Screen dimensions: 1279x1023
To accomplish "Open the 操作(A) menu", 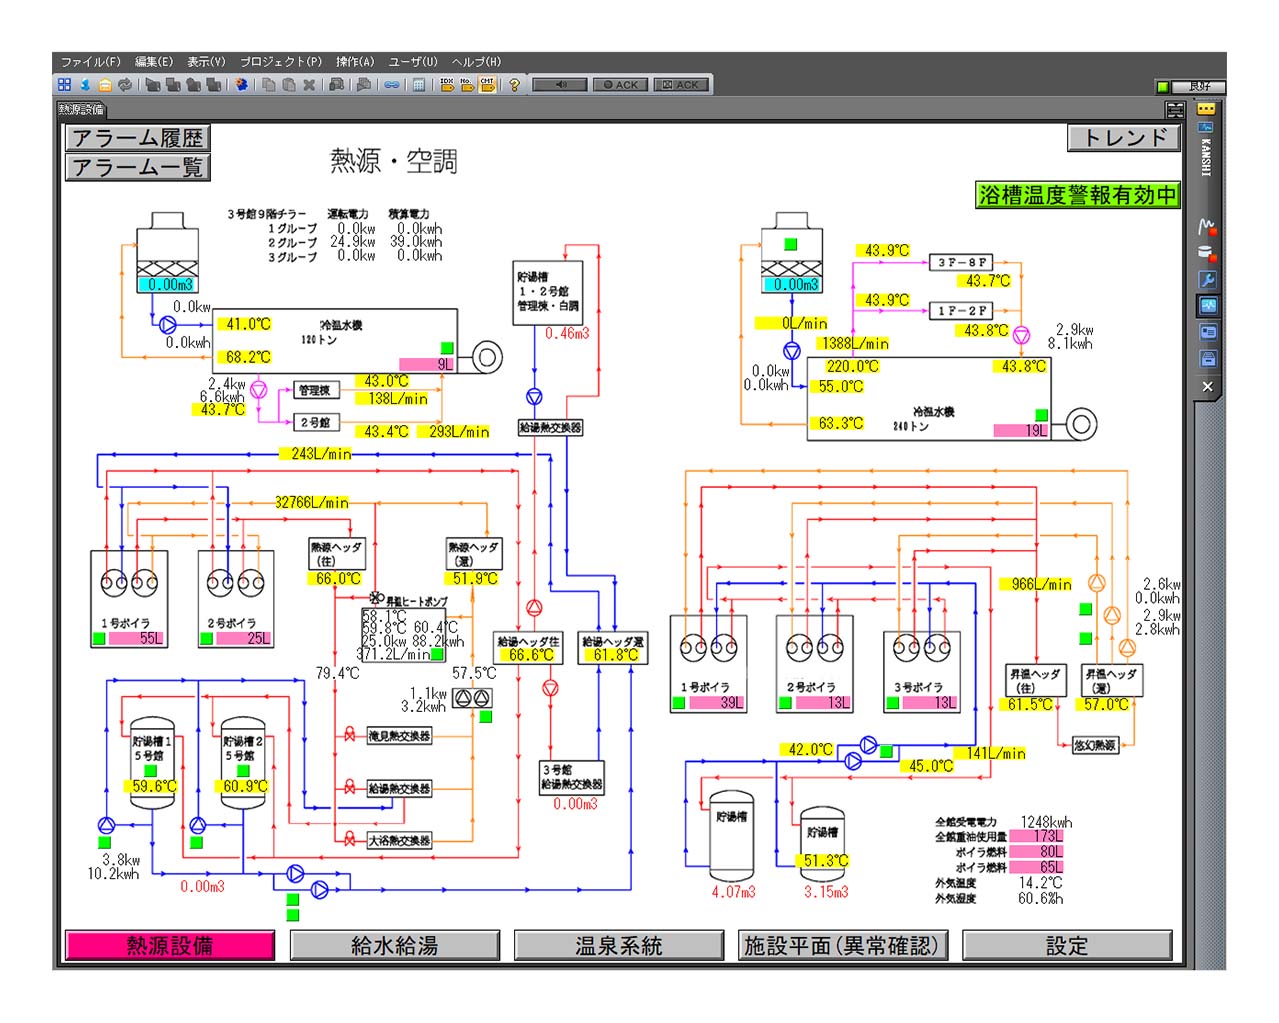I will click(355, 62).
